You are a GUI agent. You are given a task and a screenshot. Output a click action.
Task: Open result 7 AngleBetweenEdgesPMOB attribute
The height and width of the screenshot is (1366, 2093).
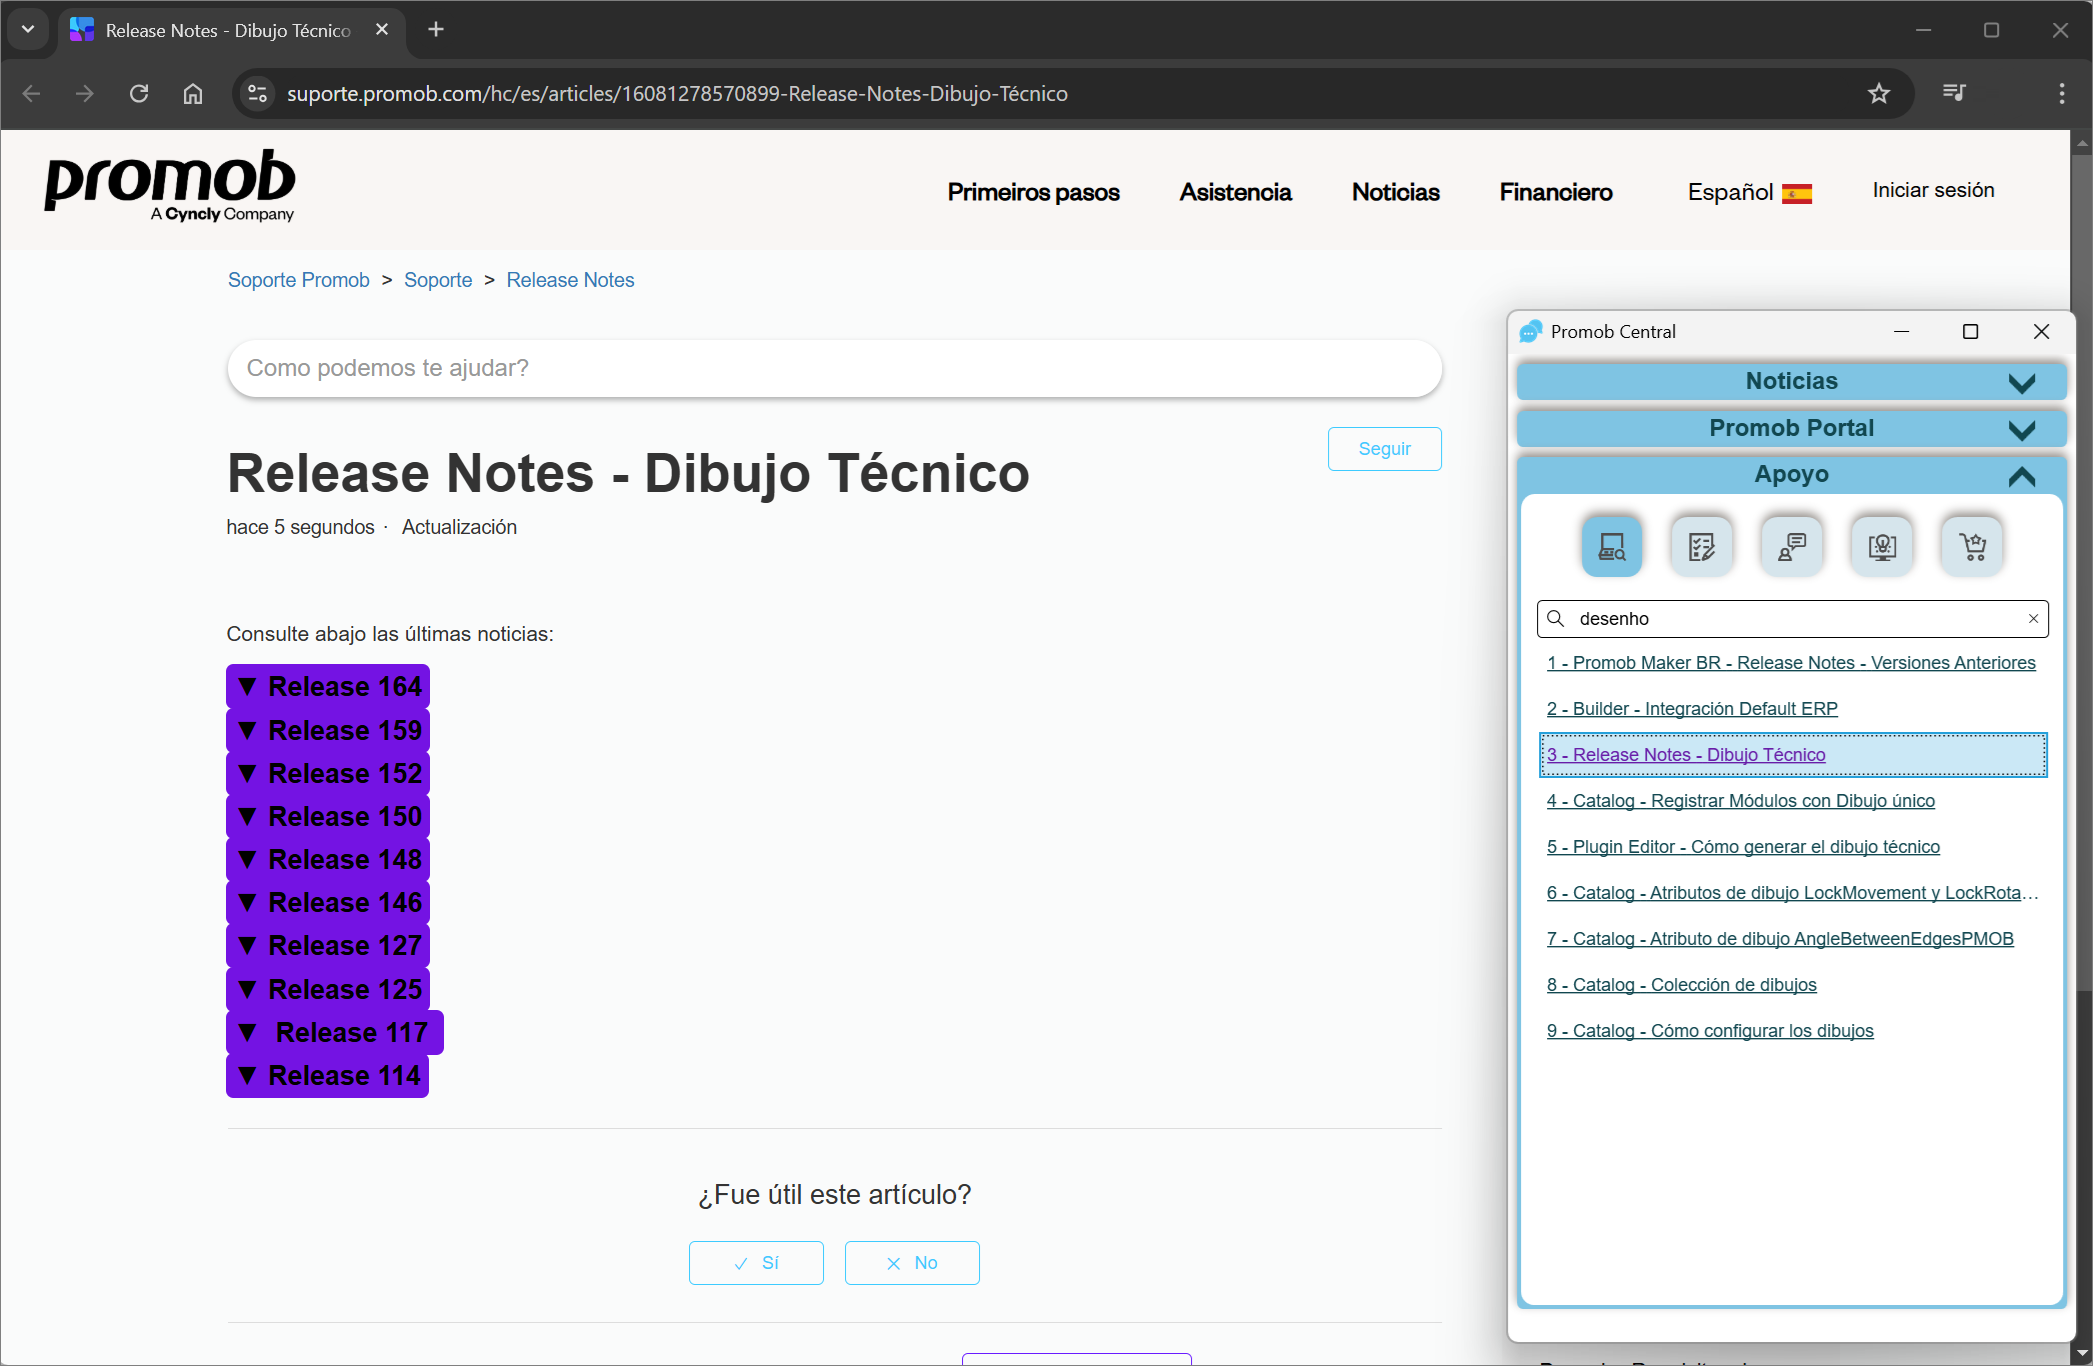click(x=1780, y=939)
